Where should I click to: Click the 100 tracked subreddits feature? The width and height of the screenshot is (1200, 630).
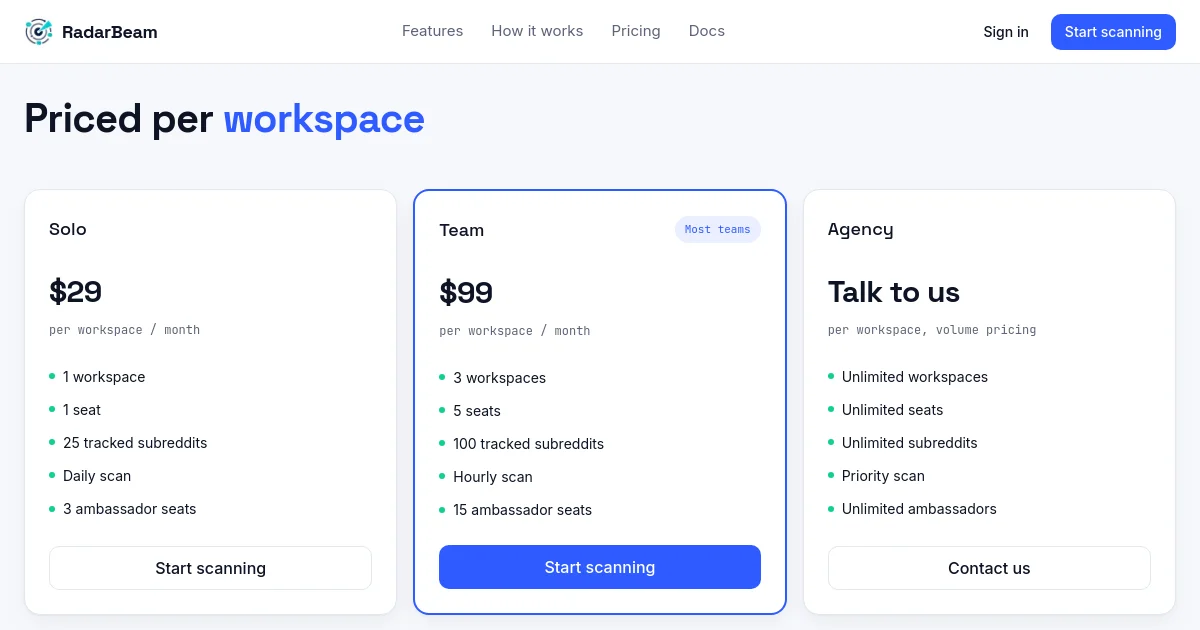coord(528,444)
